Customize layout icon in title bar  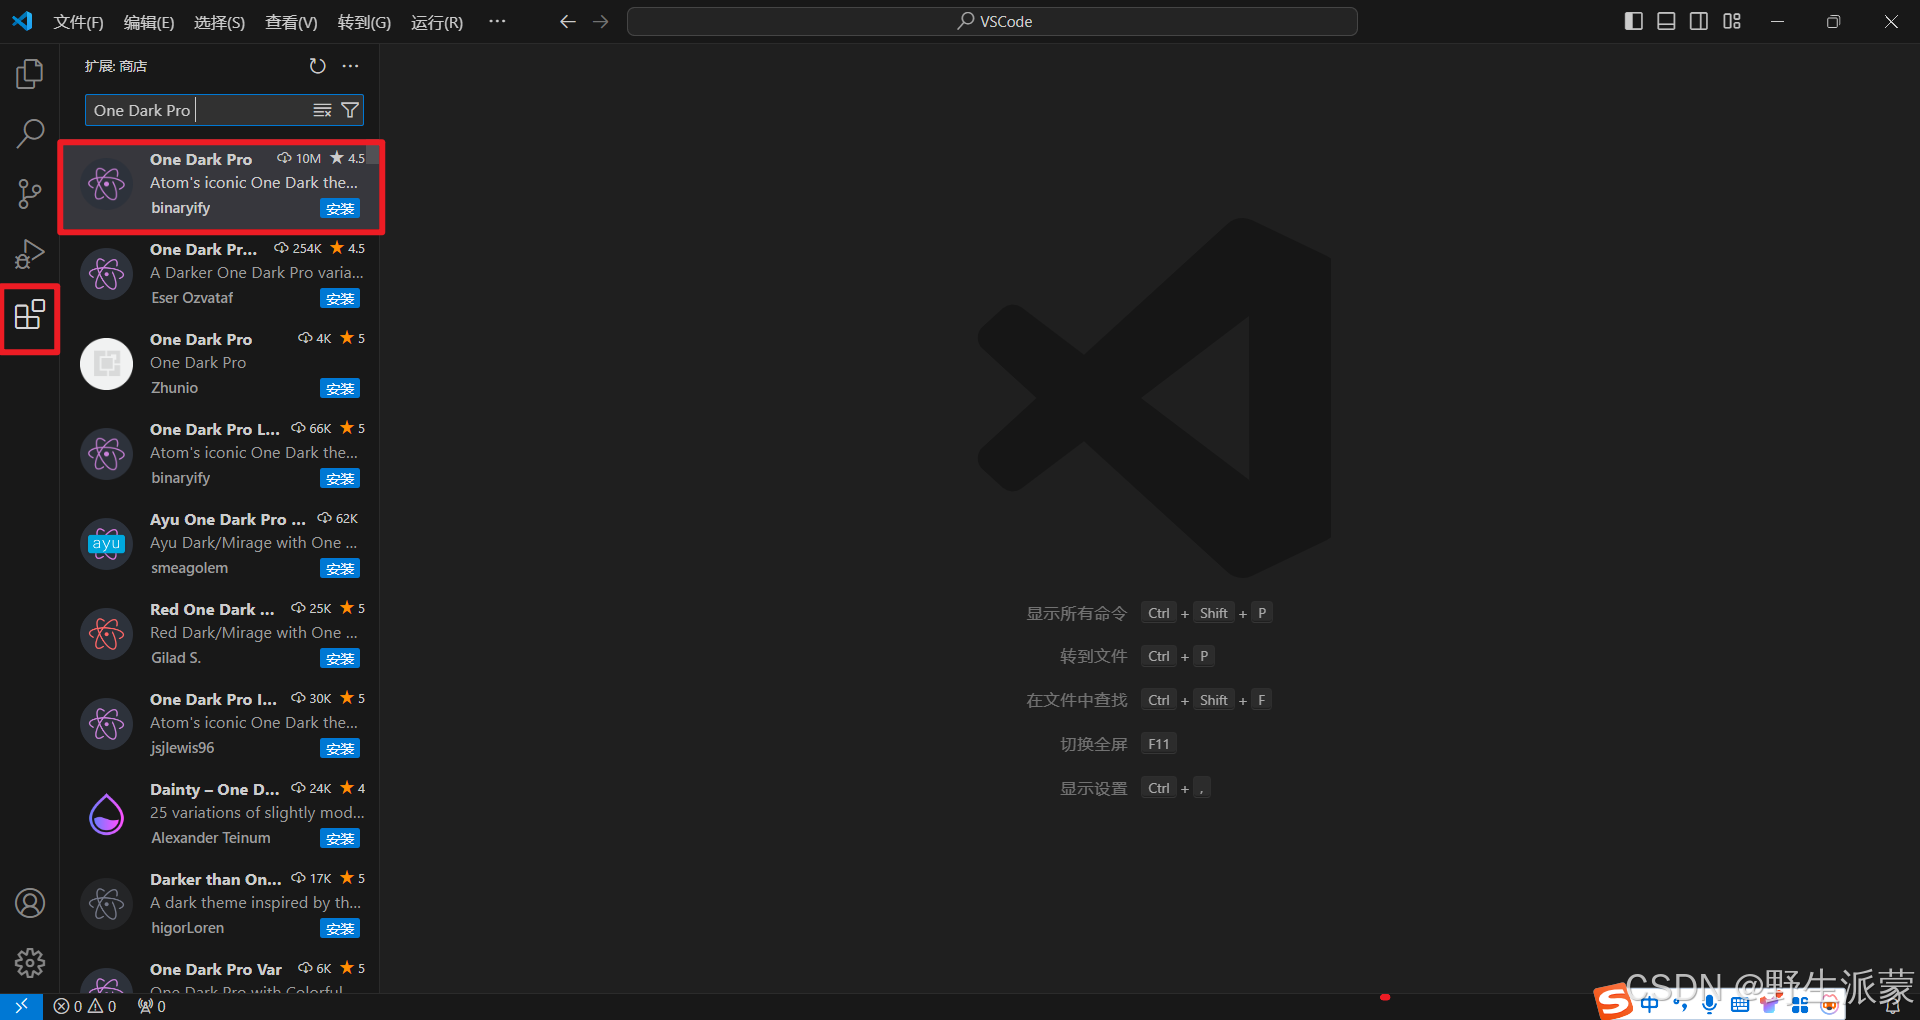(1732, 21)
